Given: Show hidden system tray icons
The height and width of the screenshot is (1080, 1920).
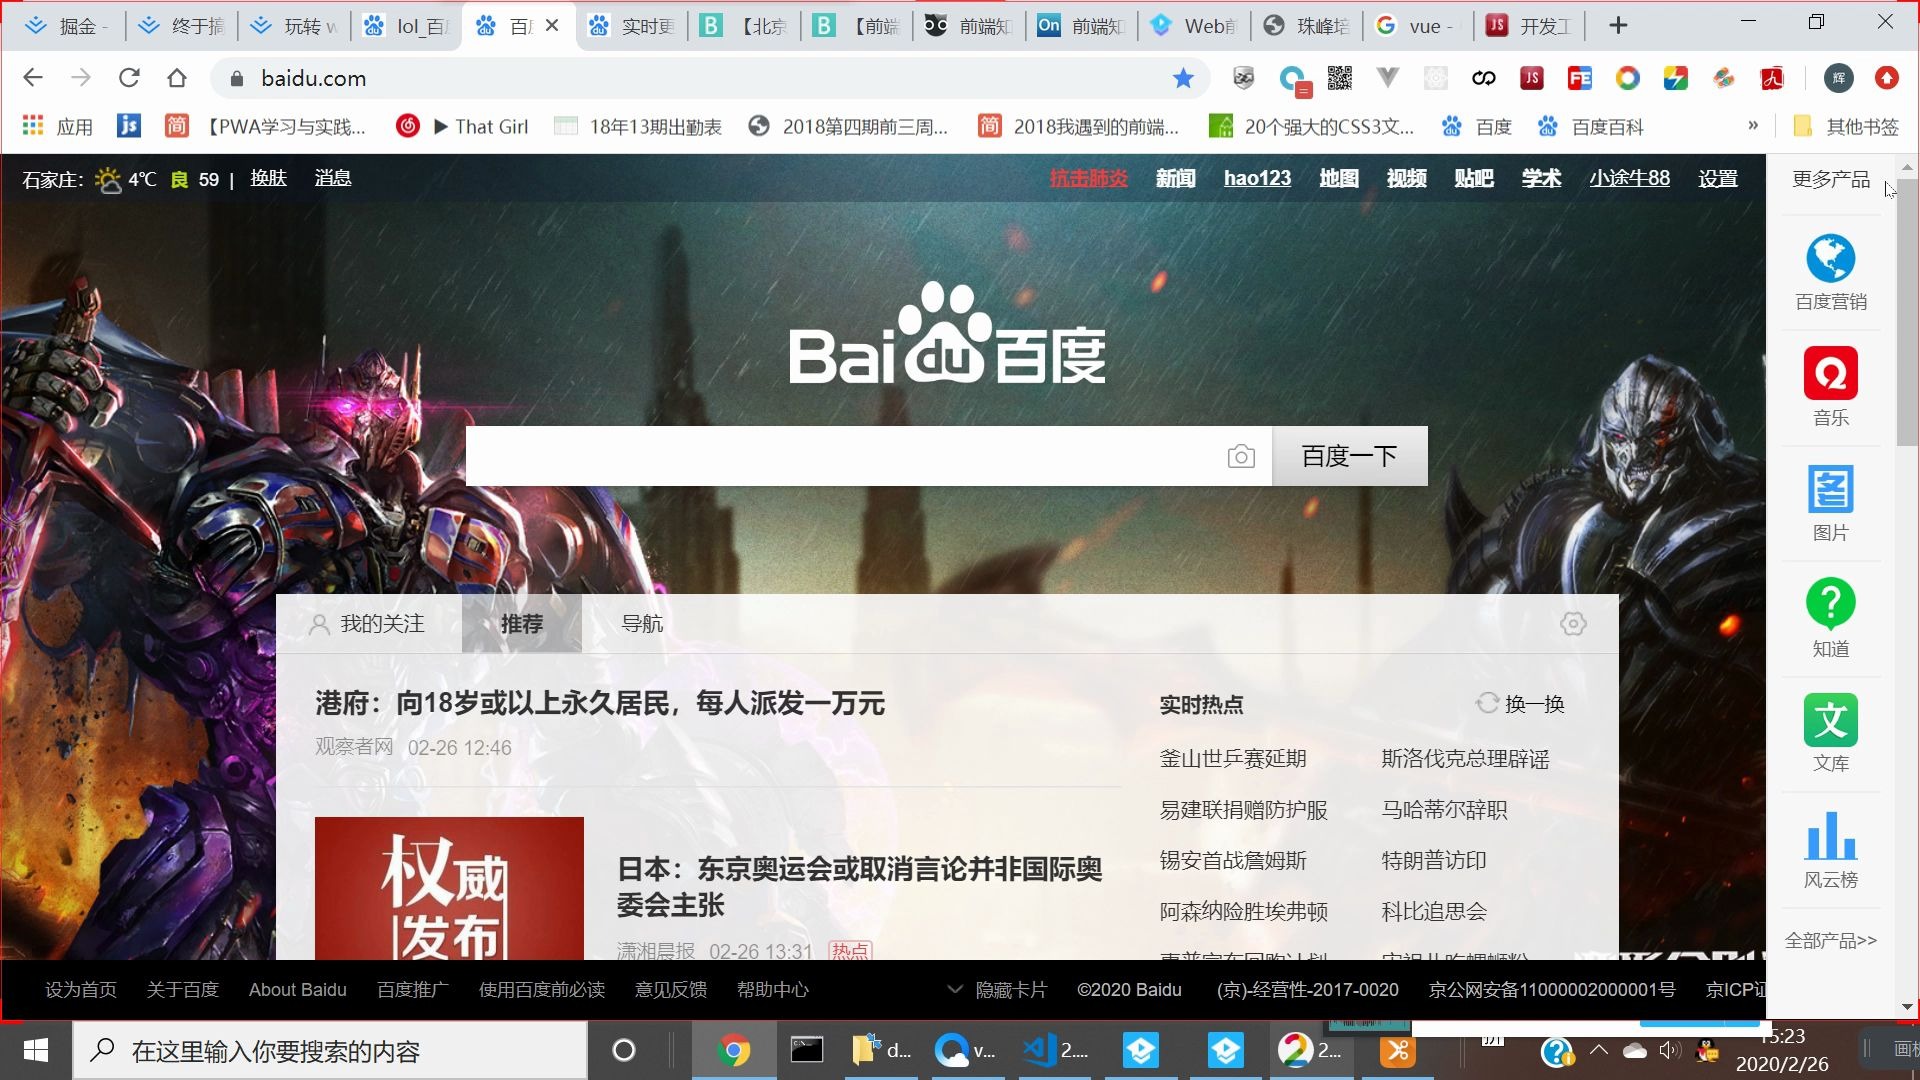Looking at the screenshot, I should 1599,1051.
